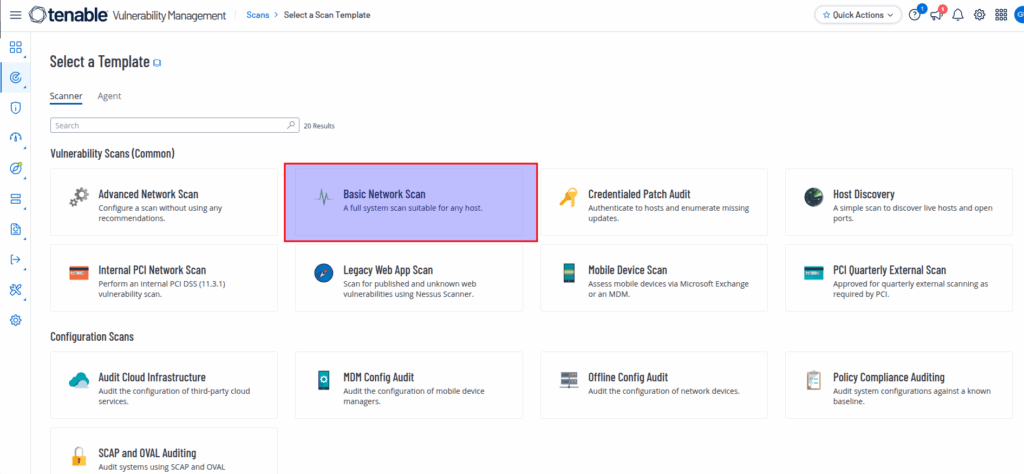This screenshot has height=474, width=1024.
Task: Expand the Quick Actions dropdown
Action: (x=857, y=15)
